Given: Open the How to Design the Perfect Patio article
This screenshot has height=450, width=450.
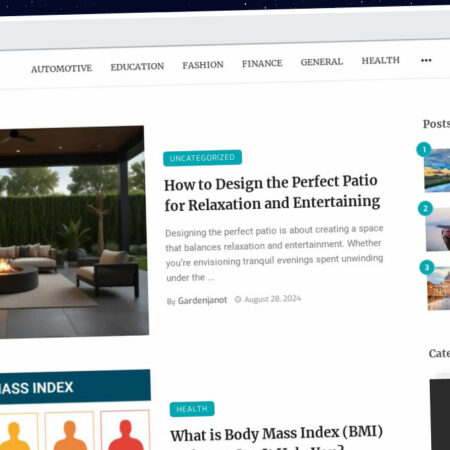Looking at the screenshot, I should 272,193.
